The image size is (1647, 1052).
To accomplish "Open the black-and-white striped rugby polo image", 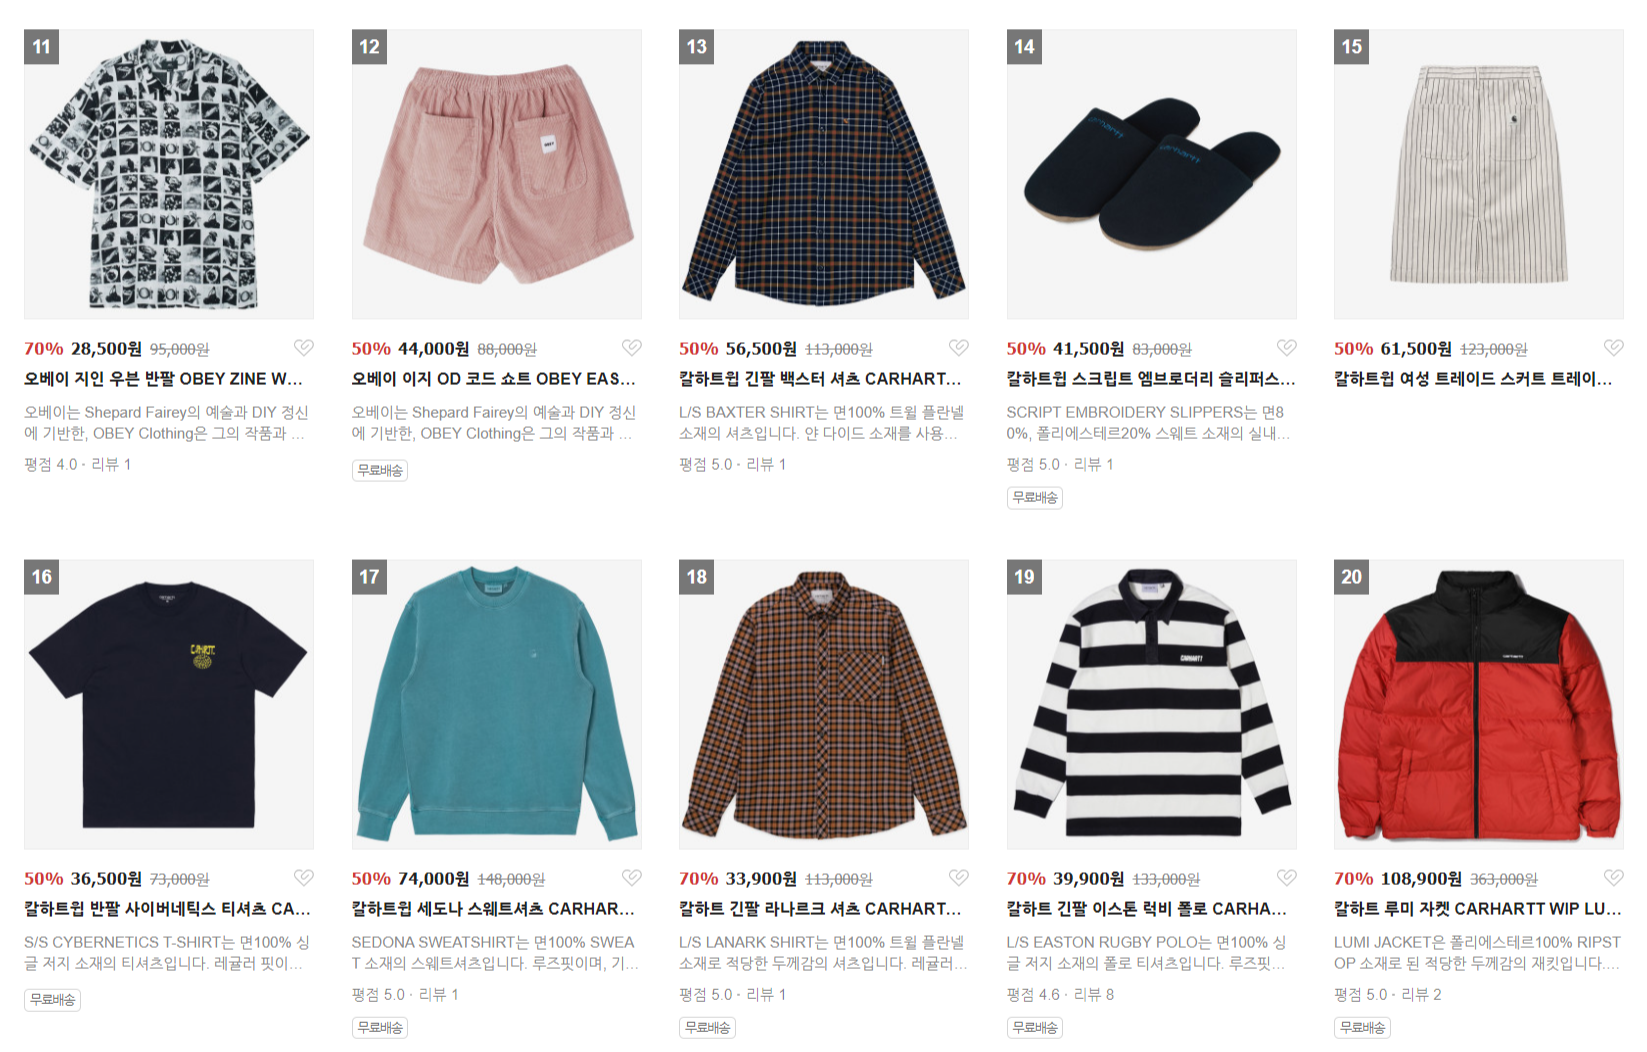I will coord(1152,704).
